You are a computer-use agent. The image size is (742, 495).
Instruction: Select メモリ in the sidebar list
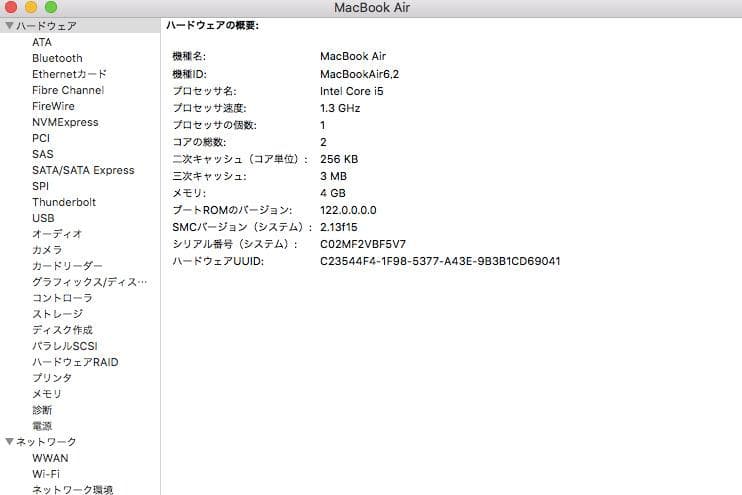(47, 394)
